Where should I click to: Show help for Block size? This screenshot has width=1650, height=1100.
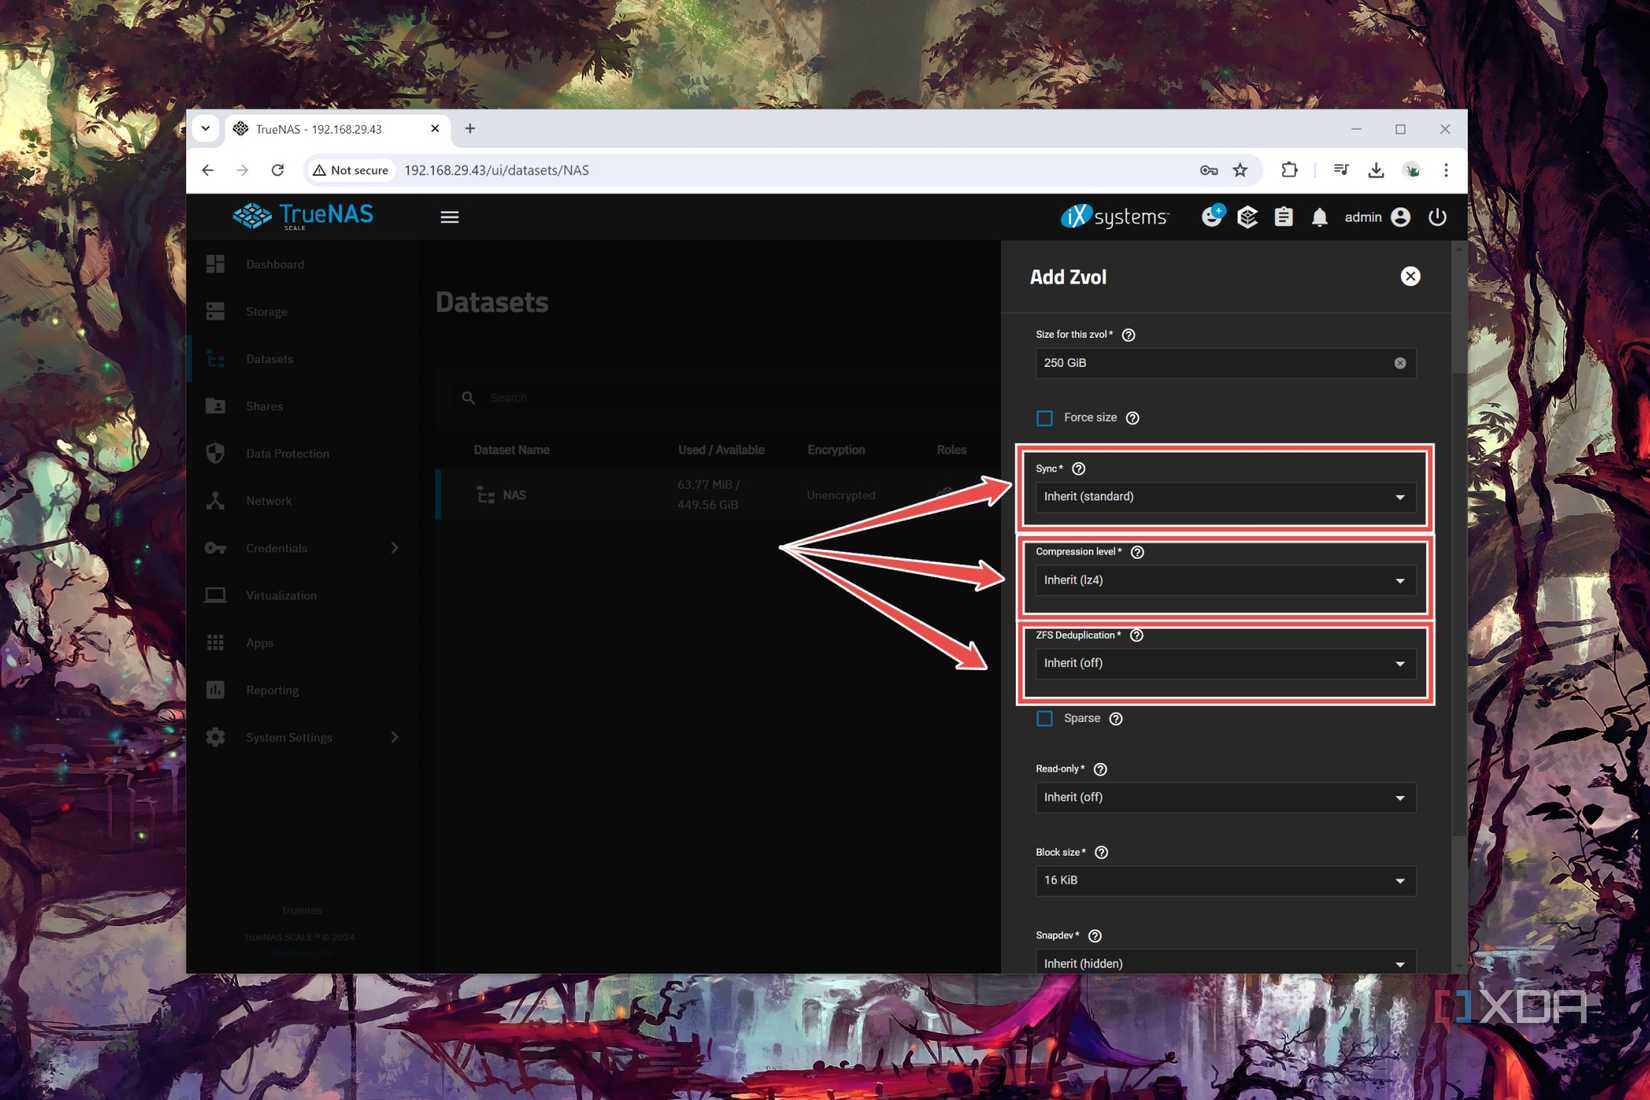pyautogui.click(x=1101, y=853)
